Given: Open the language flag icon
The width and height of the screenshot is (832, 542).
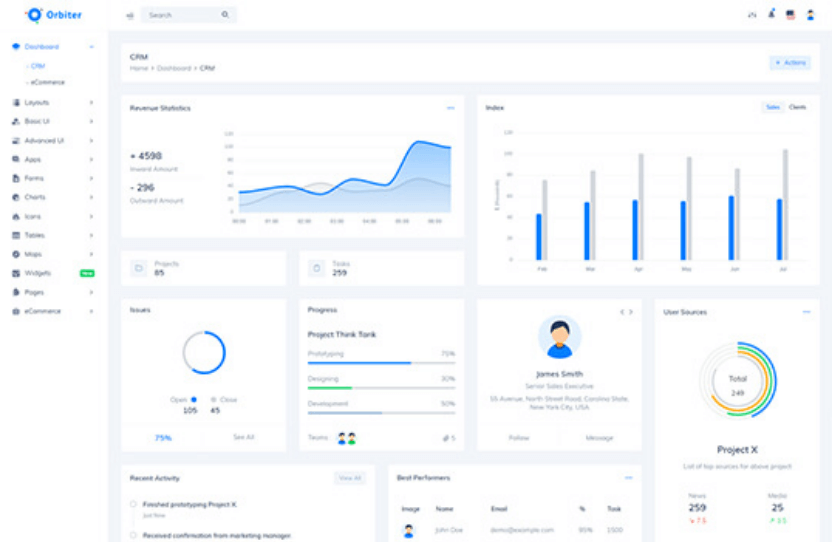Looking at the screenshot, I should coord(791,15).
